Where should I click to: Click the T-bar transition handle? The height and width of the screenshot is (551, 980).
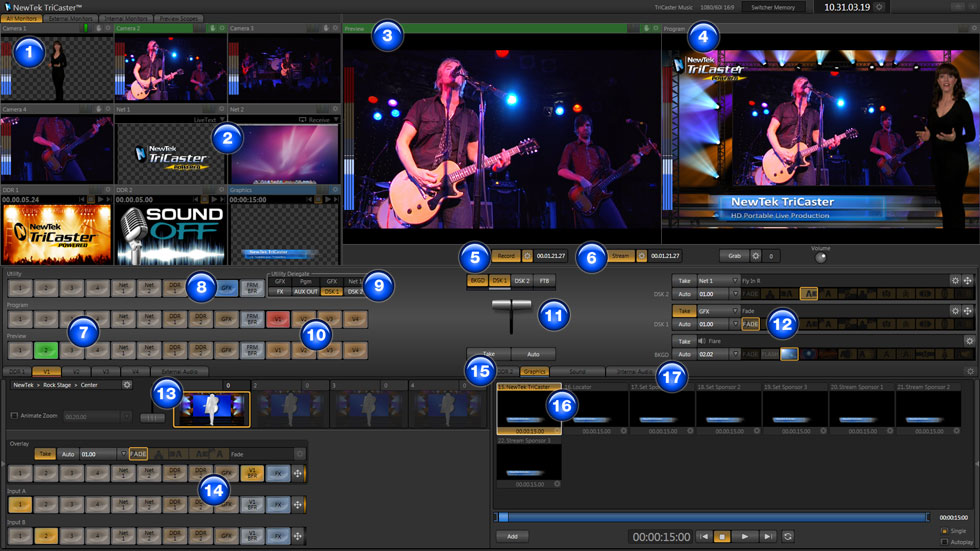click(x=511, y=305)
